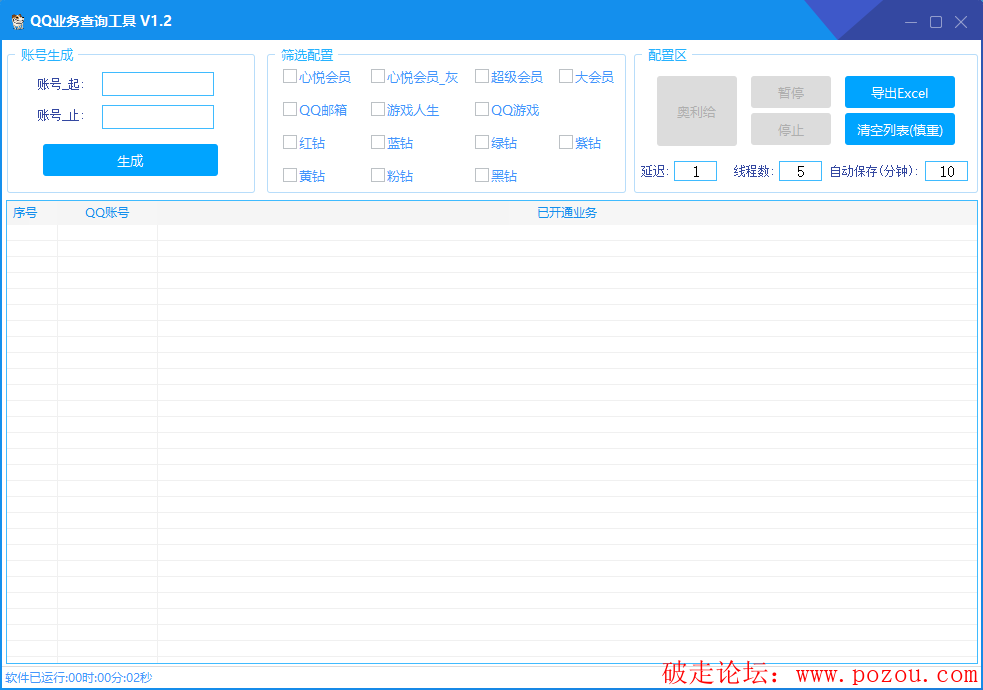983x690 pixels.
Task: Check the 心悦会员 checkbox
Action: pyautogui.click(x=290, y=77)
